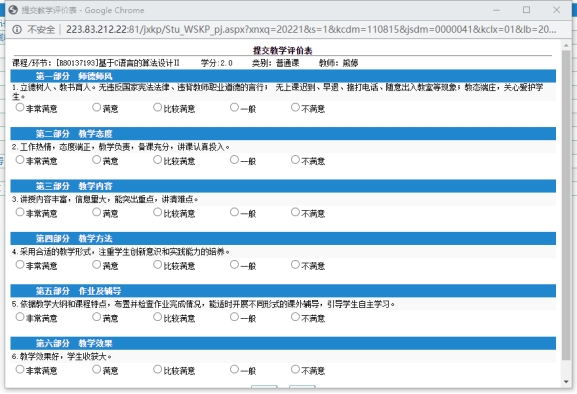Select 满意 for question 2 教学态度

[96, 160]
